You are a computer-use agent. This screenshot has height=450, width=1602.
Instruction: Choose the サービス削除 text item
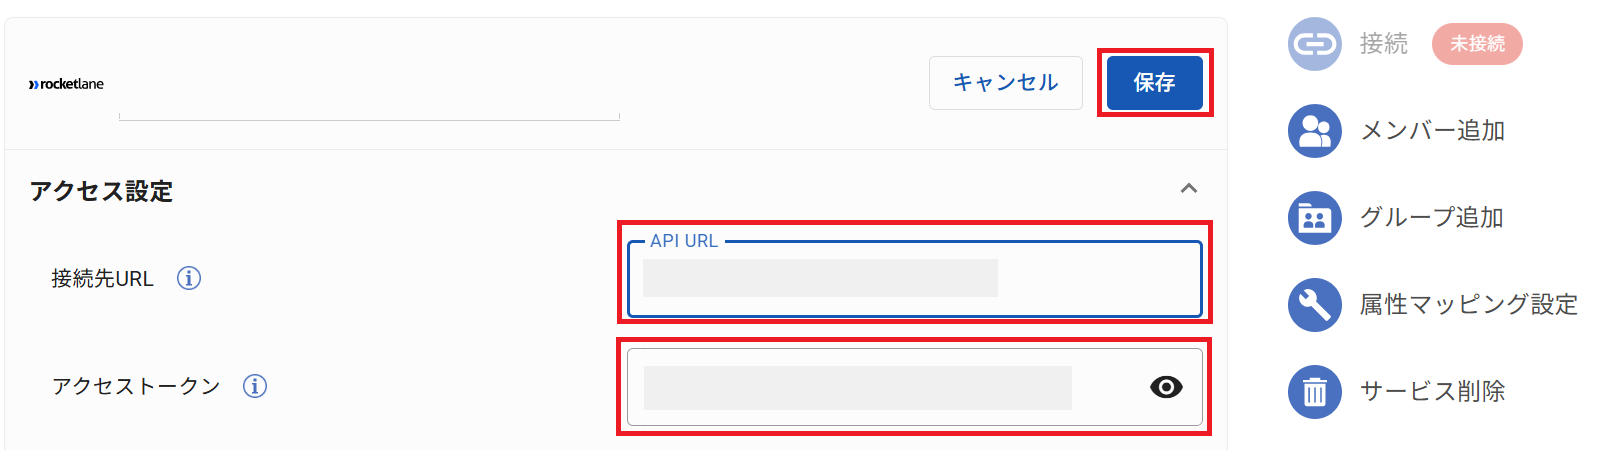[1432, 392]
